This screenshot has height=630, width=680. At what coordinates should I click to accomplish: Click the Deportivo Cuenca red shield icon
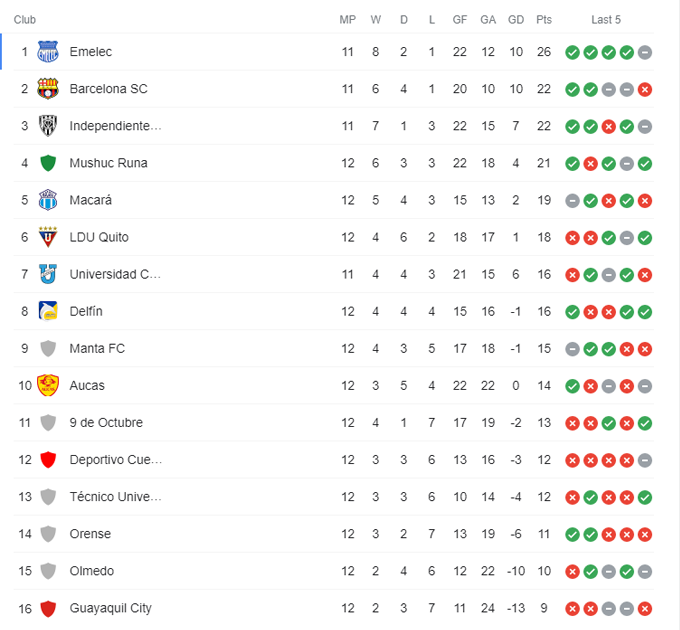tap(48, 460)
